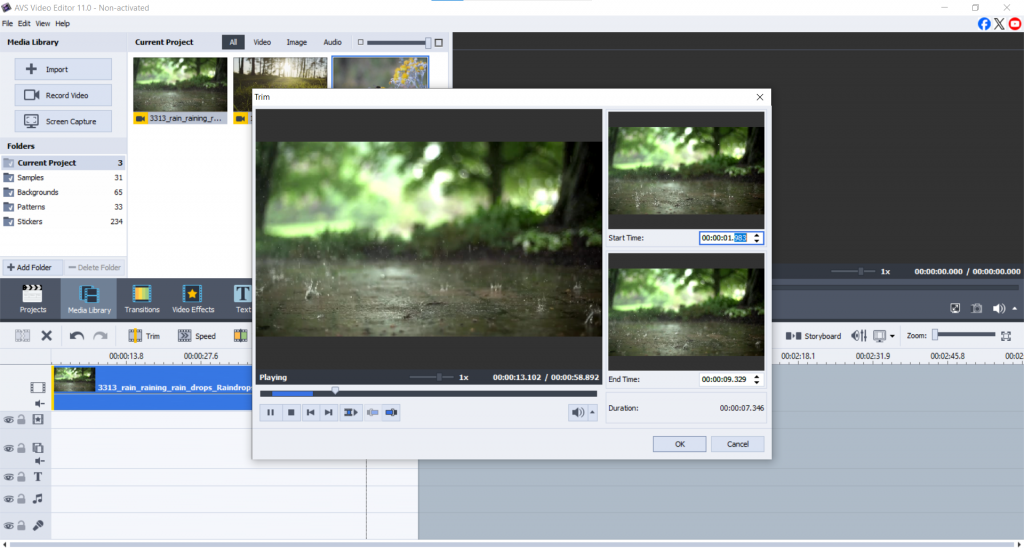The width and height of the screenshot is (1024, 548).
Task: Set trim end marker at current position
Action: pyautogui.click(x=391, y=412)
